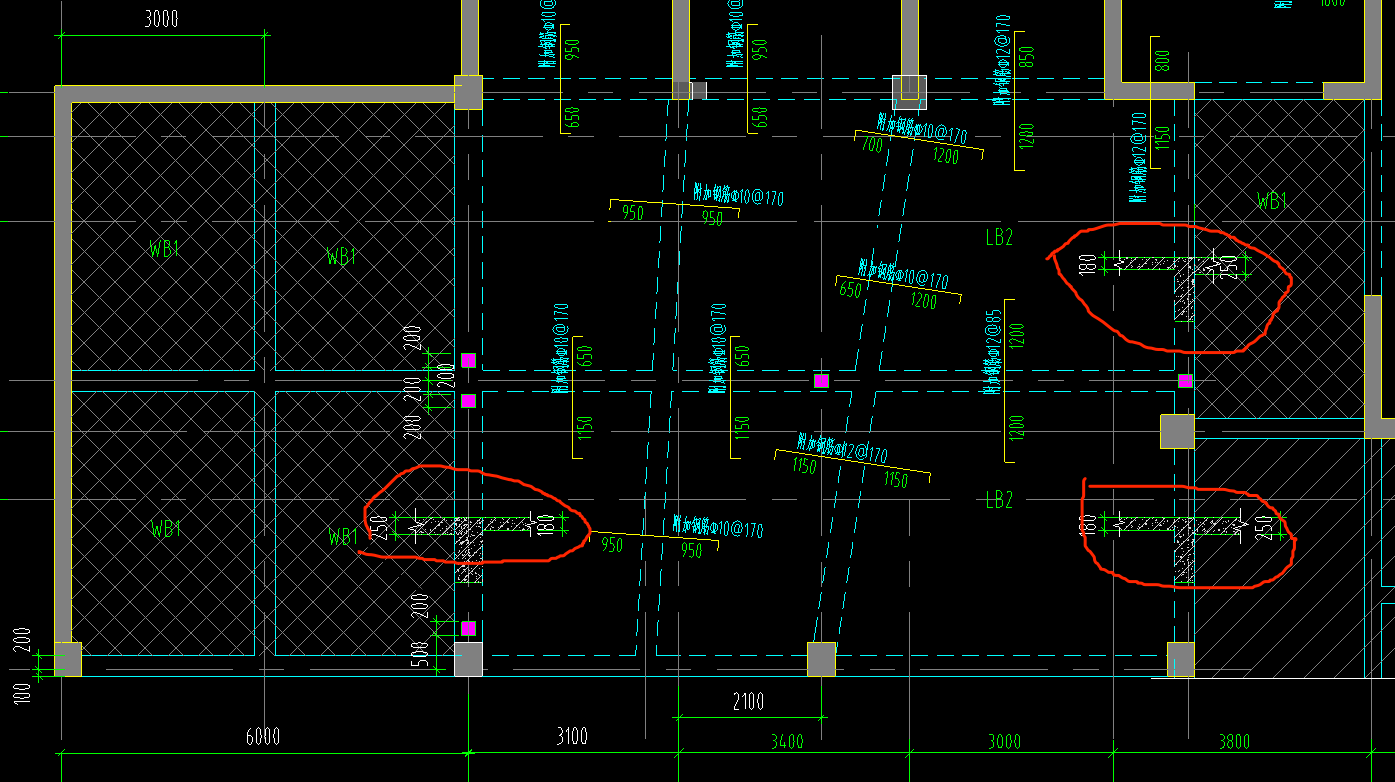This screenshot has height=782, width=1395.
Task: Click the magenta marker above the 500 dimension
Action: coord(468,628)
